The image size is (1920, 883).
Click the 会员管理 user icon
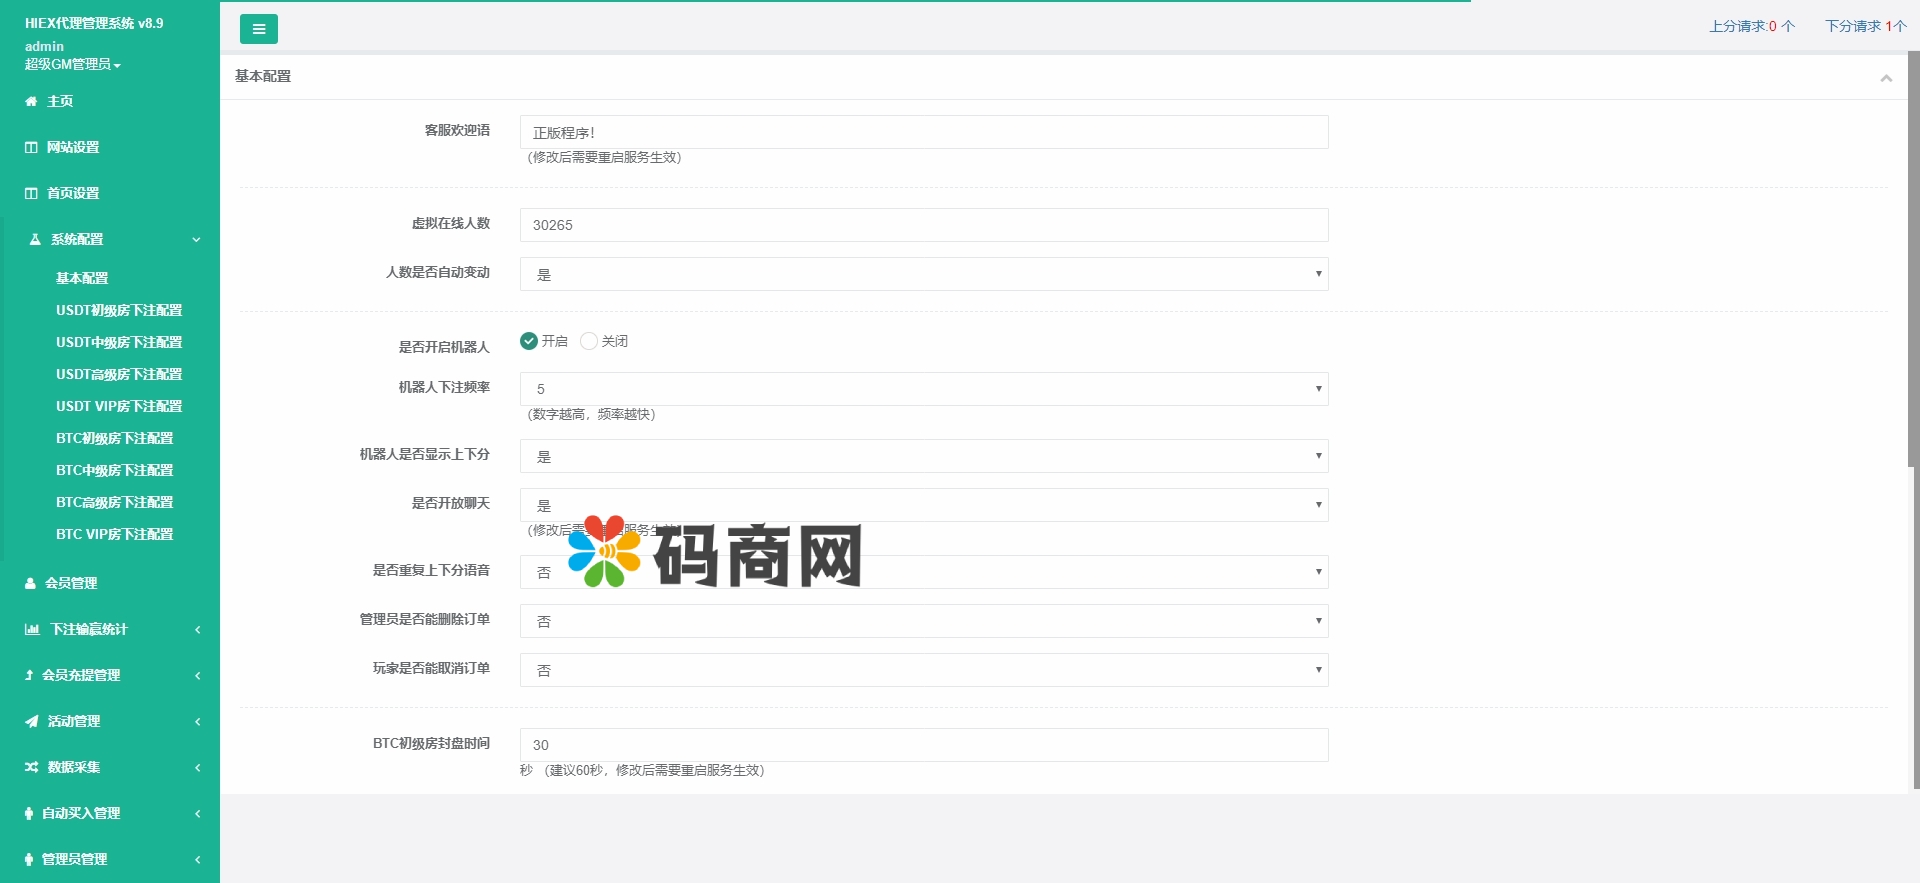pos(30,583)
